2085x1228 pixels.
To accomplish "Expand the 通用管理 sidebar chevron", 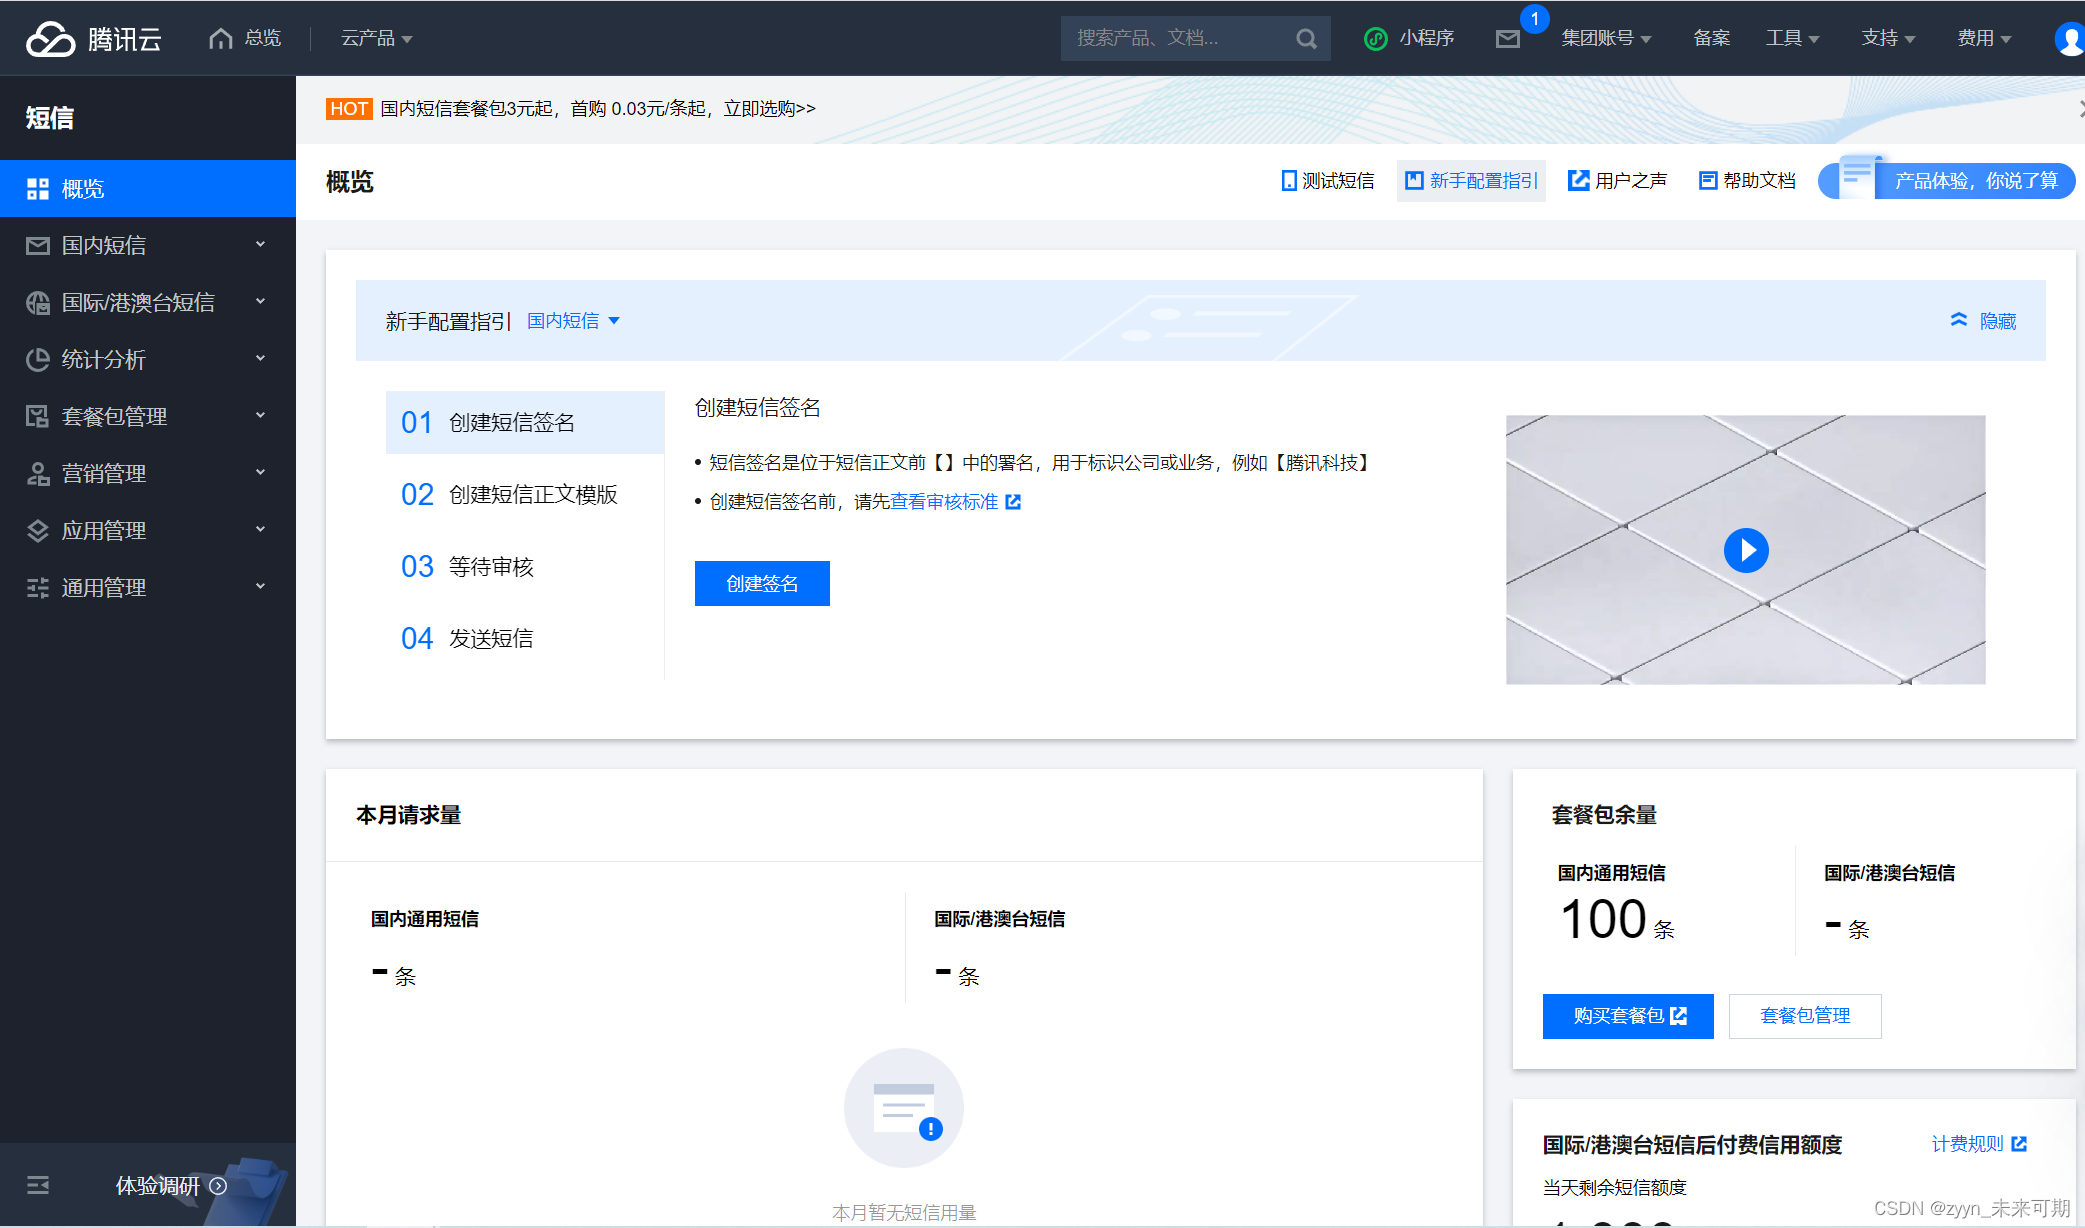I will [260, 586].
